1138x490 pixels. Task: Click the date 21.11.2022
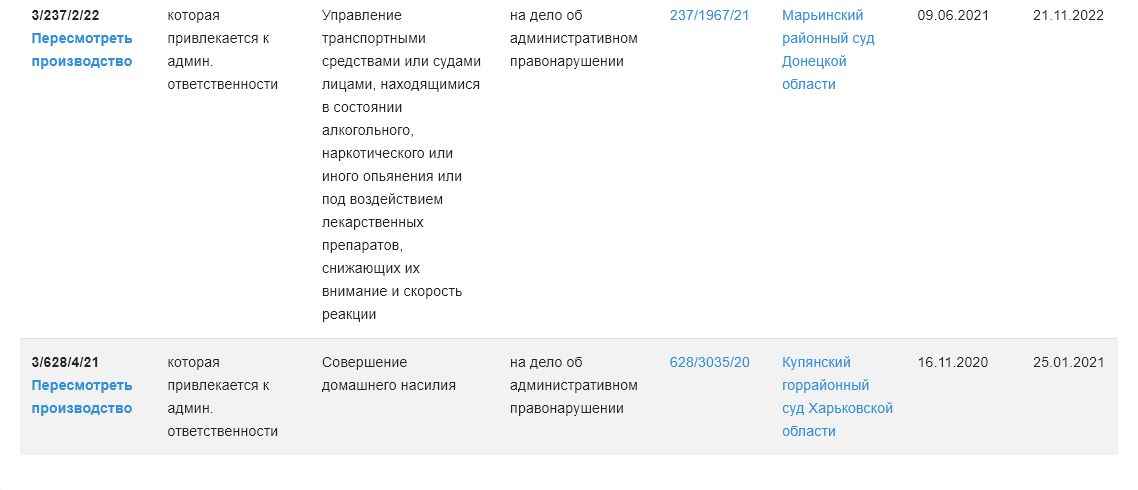pos(1068,16)
